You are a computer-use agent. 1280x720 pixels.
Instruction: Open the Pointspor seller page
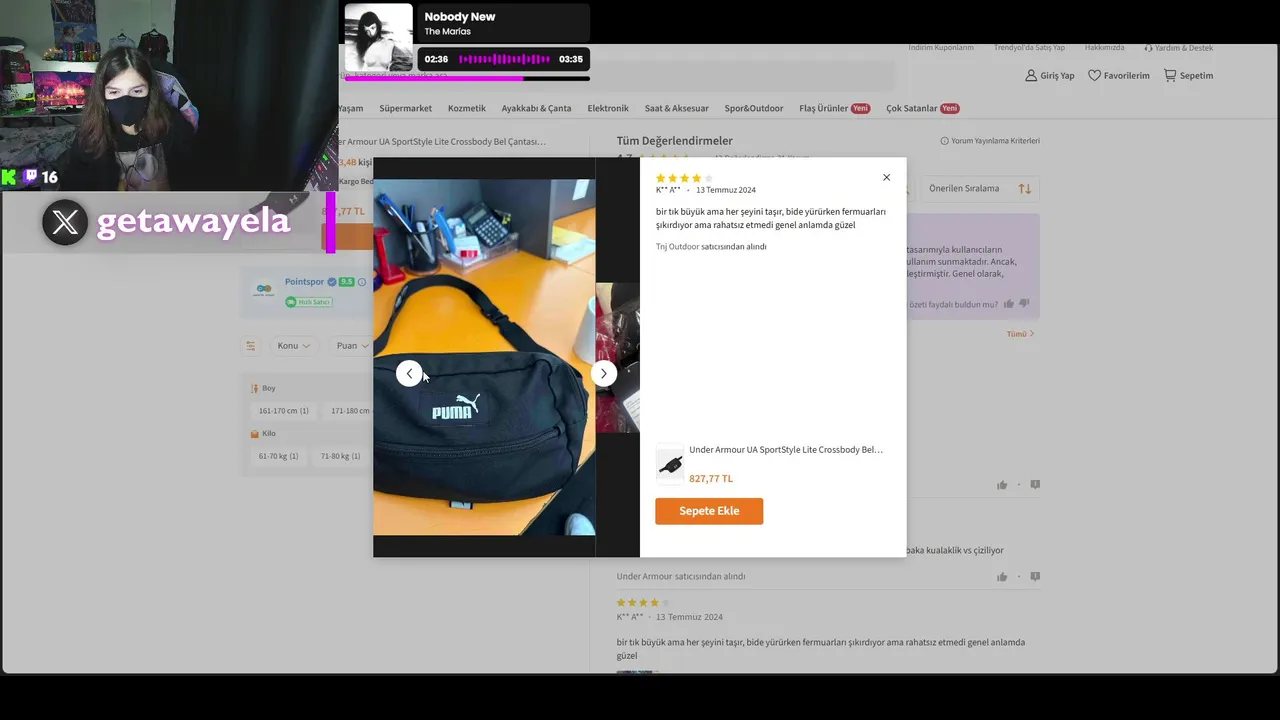coord(304,282)
